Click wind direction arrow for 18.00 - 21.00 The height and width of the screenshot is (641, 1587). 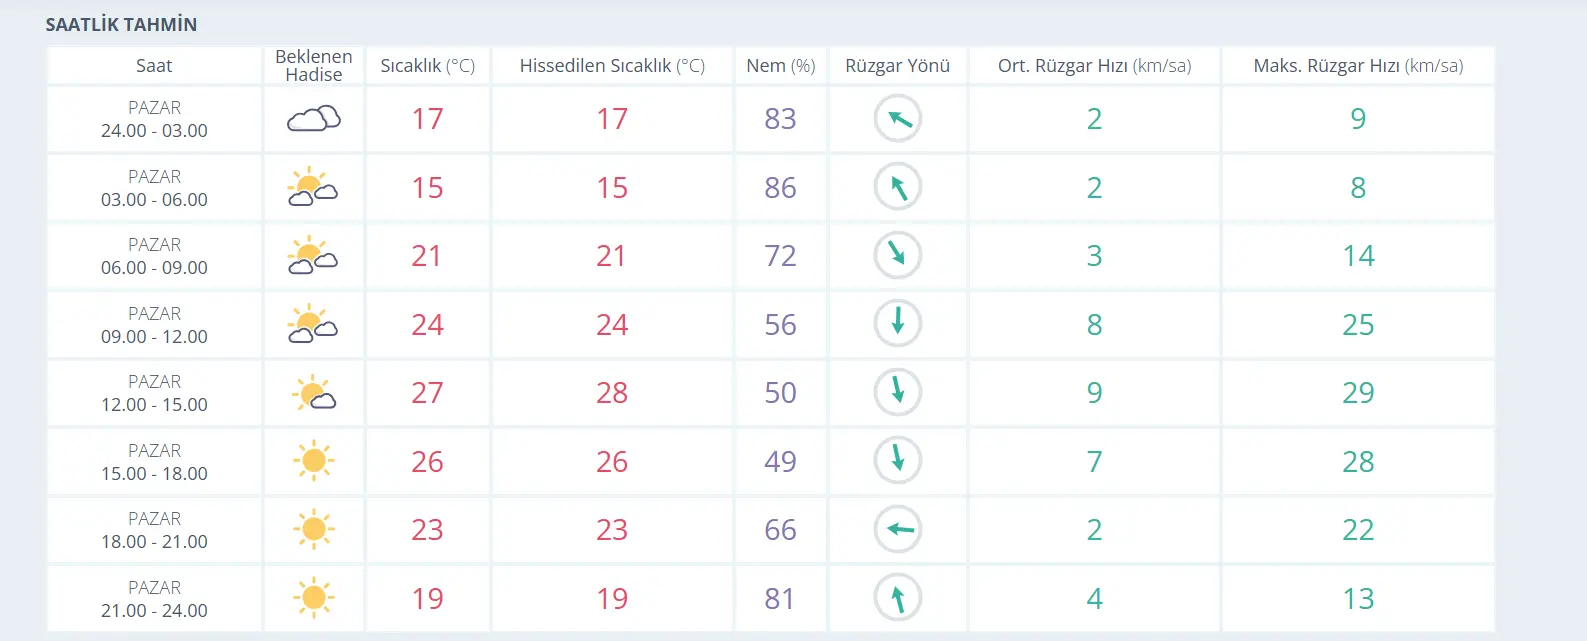tap(898, 529)
